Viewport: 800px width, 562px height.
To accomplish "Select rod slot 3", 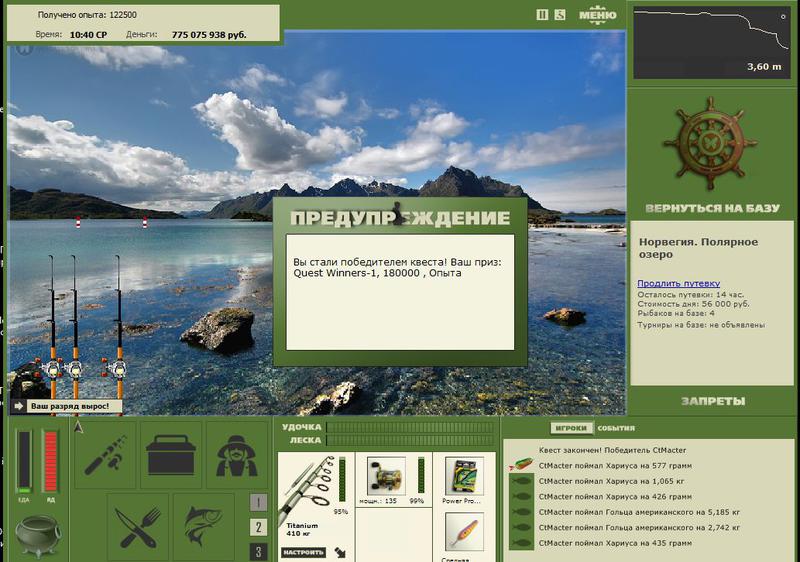I will pyautogui.click(x=258, y=552).
